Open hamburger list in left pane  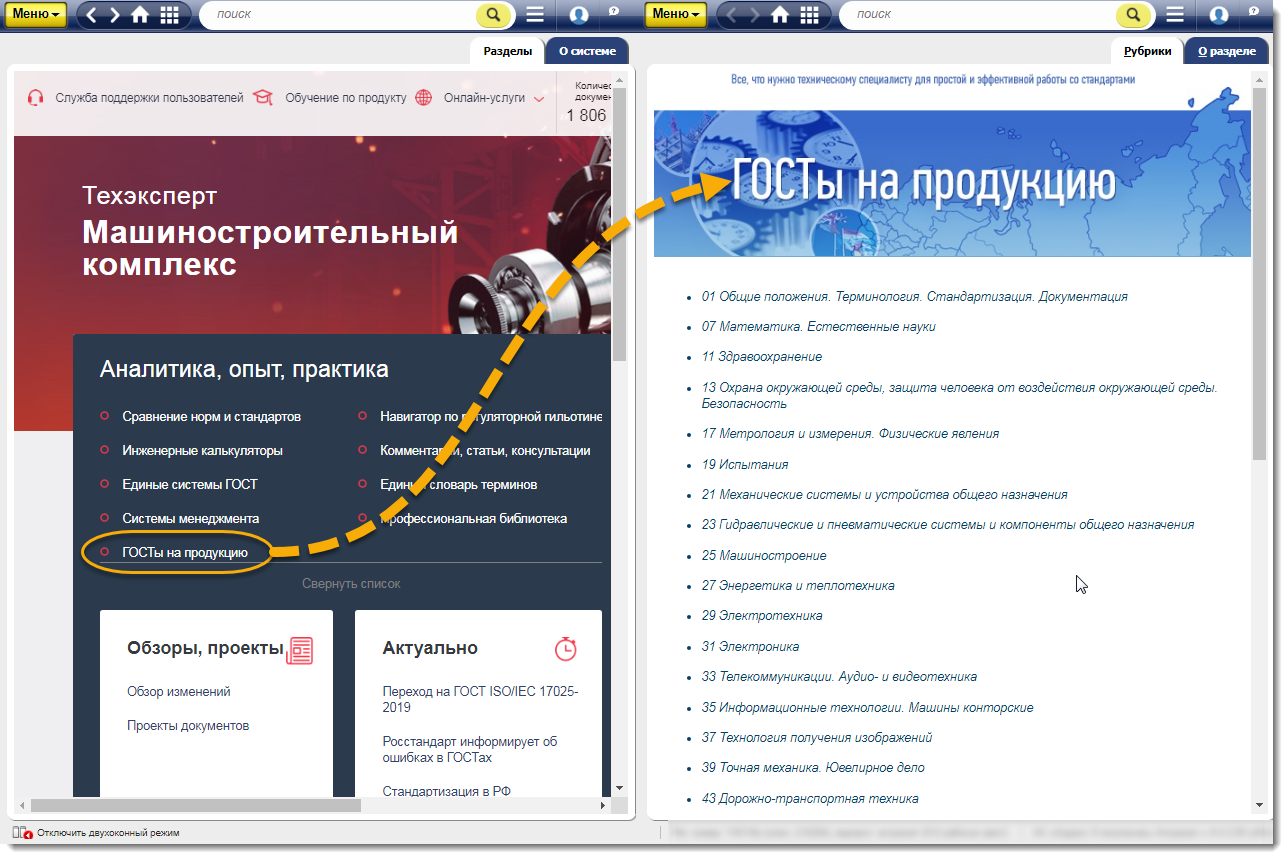point(535,15)
